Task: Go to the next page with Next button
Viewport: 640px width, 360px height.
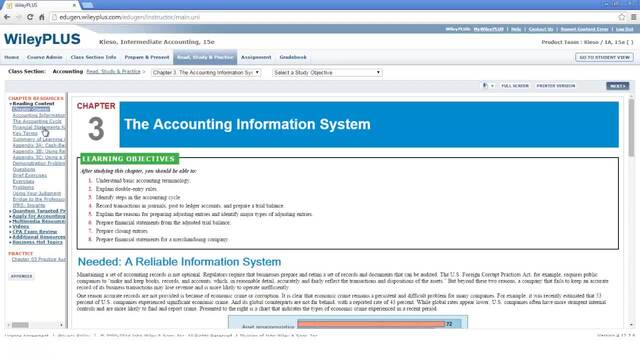Action: point(618,86)
